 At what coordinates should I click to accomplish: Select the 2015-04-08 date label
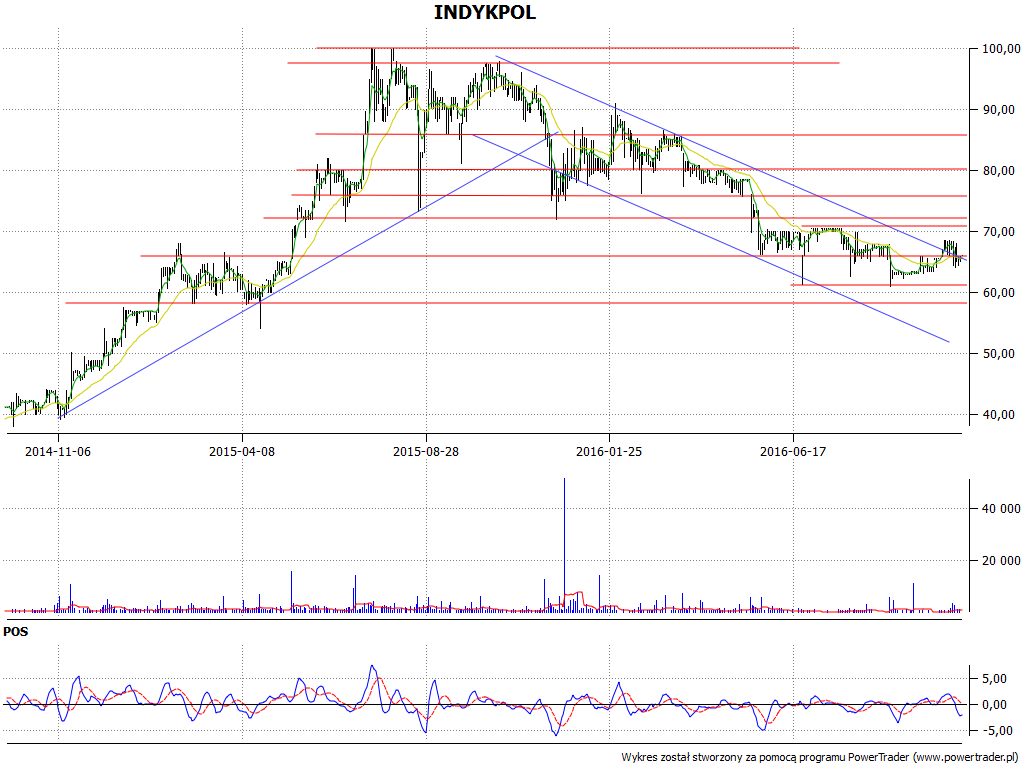(x=242, y=451)
